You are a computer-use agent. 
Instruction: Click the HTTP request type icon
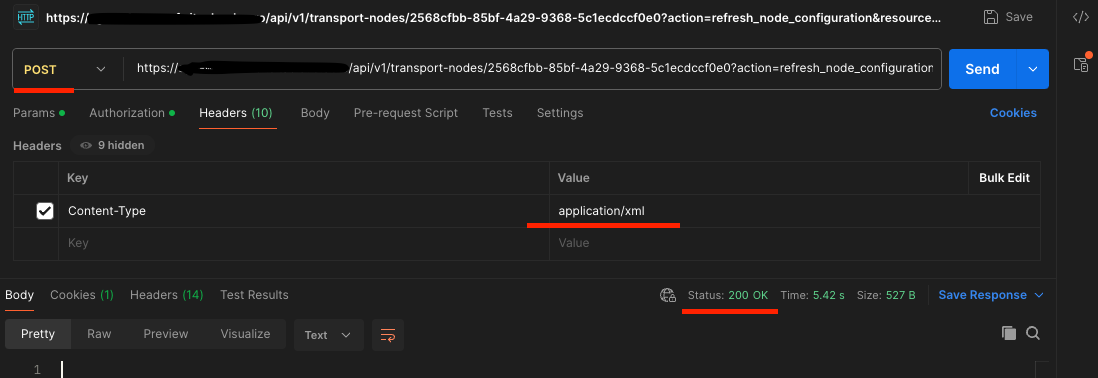[25, 17]
